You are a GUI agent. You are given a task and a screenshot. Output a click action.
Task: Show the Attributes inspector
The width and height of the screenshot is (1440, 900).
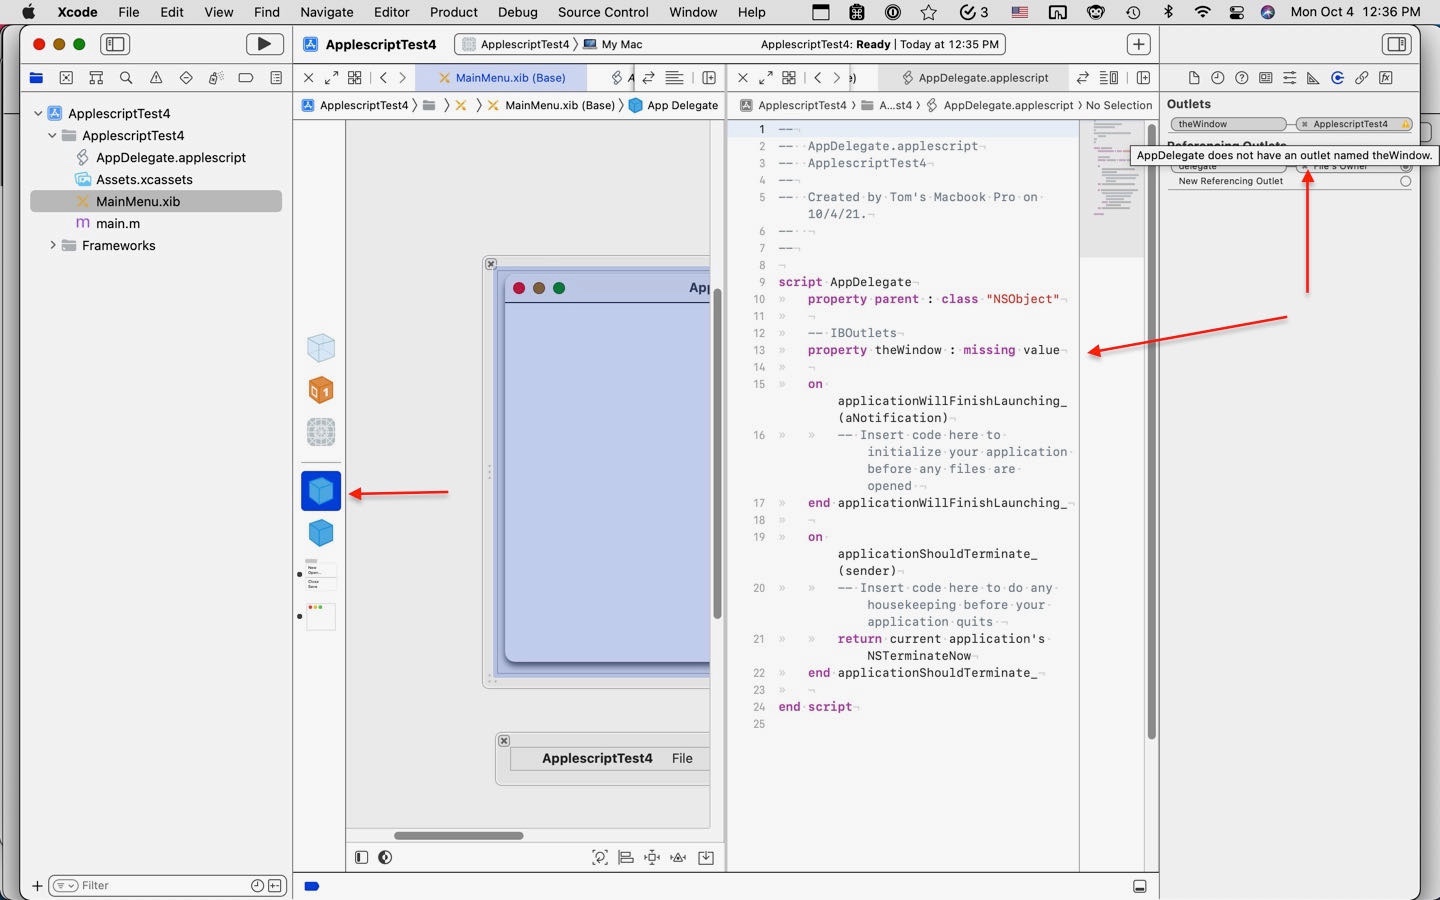coord(1289,78)
